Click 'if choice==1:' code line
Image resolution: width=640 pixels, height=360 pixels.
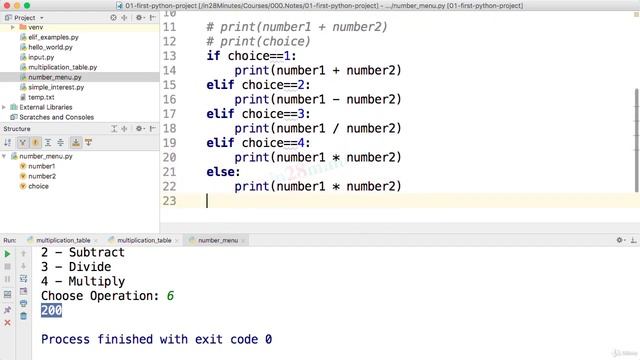(x=251, y=56)
